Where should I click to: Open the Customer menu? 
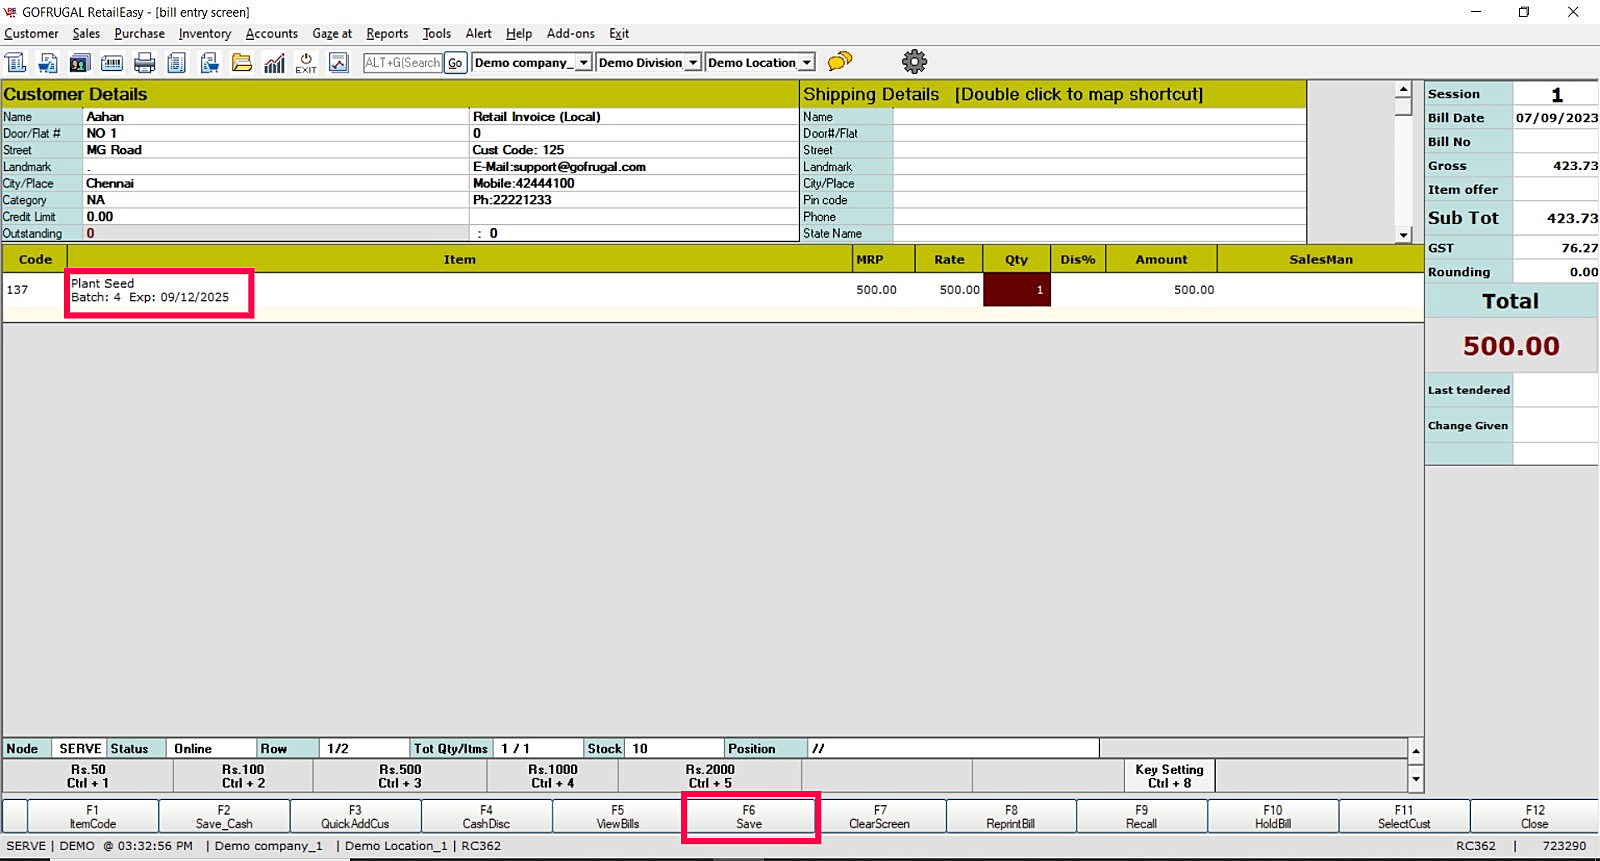click(31, 34)
